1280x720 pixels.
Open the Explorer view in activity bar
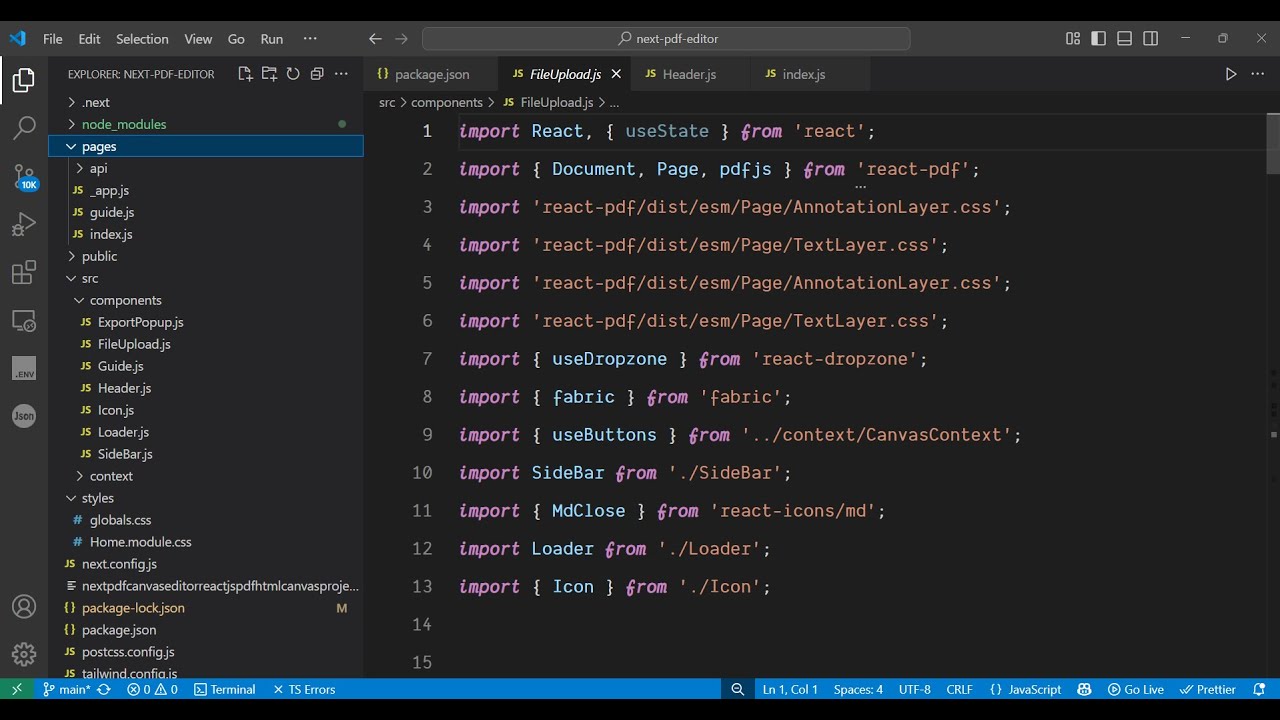point(24,80)
